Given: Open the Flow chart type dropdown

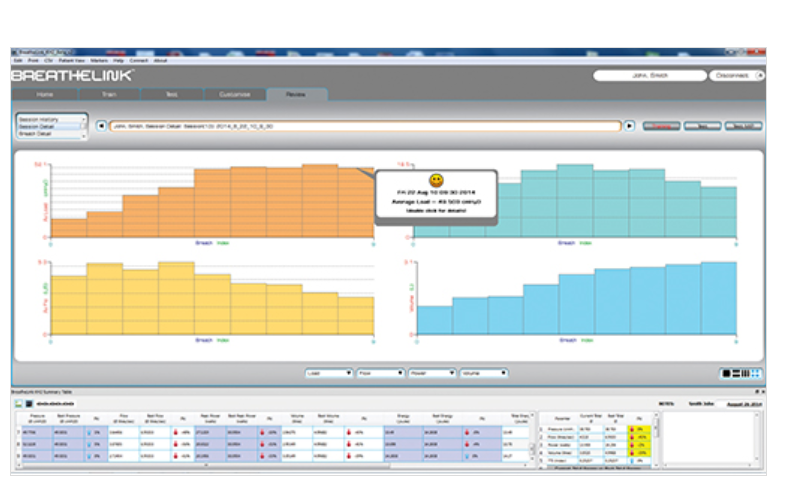Looking at the screenshot, I should click(x=380, y=373).
